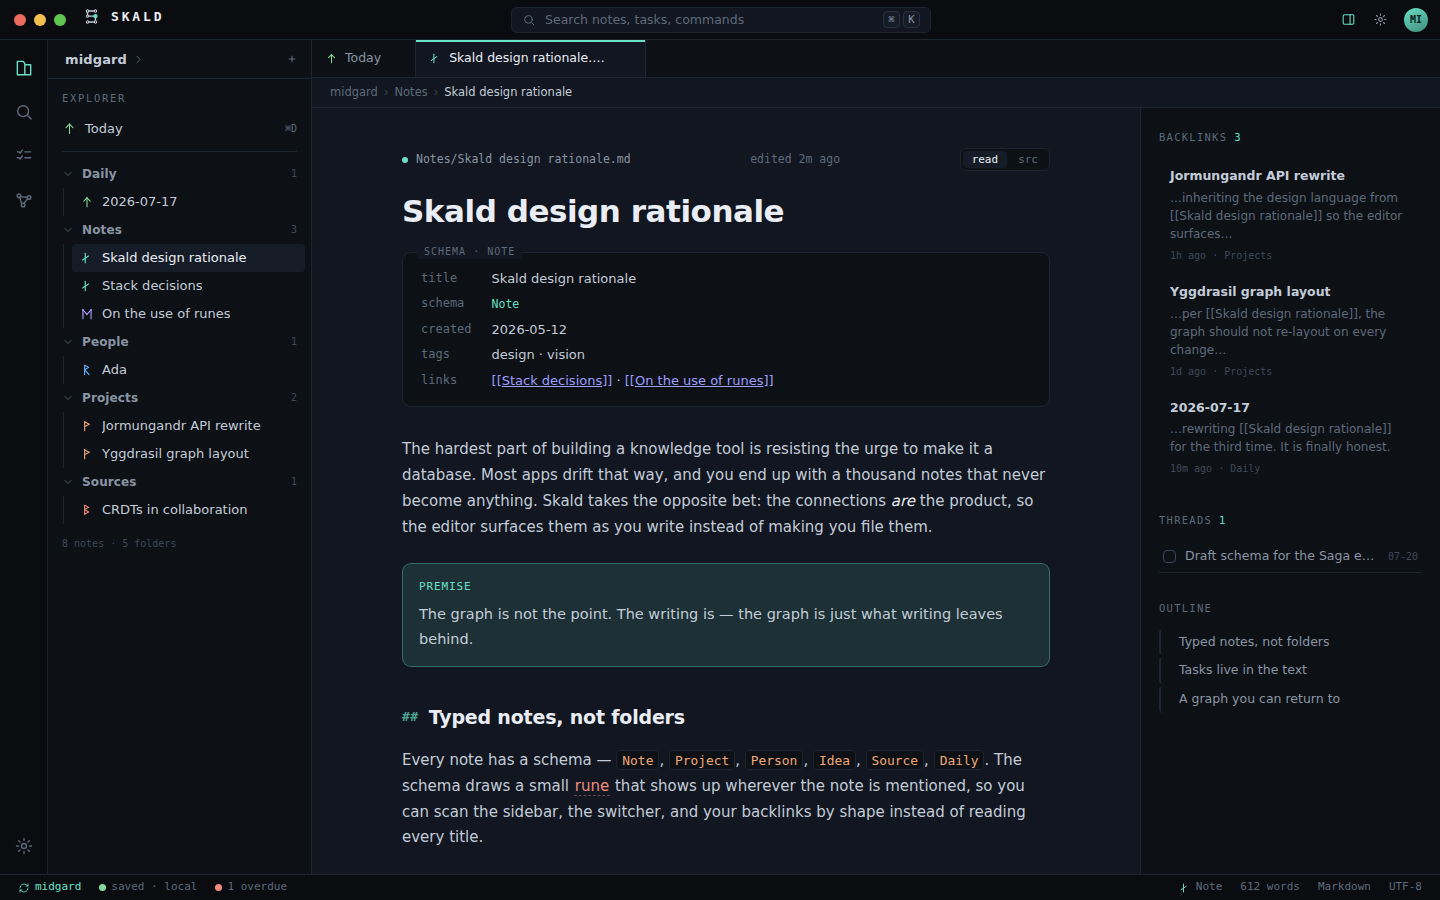Open the tasks checklist icon in activity bar

point(24,155)
